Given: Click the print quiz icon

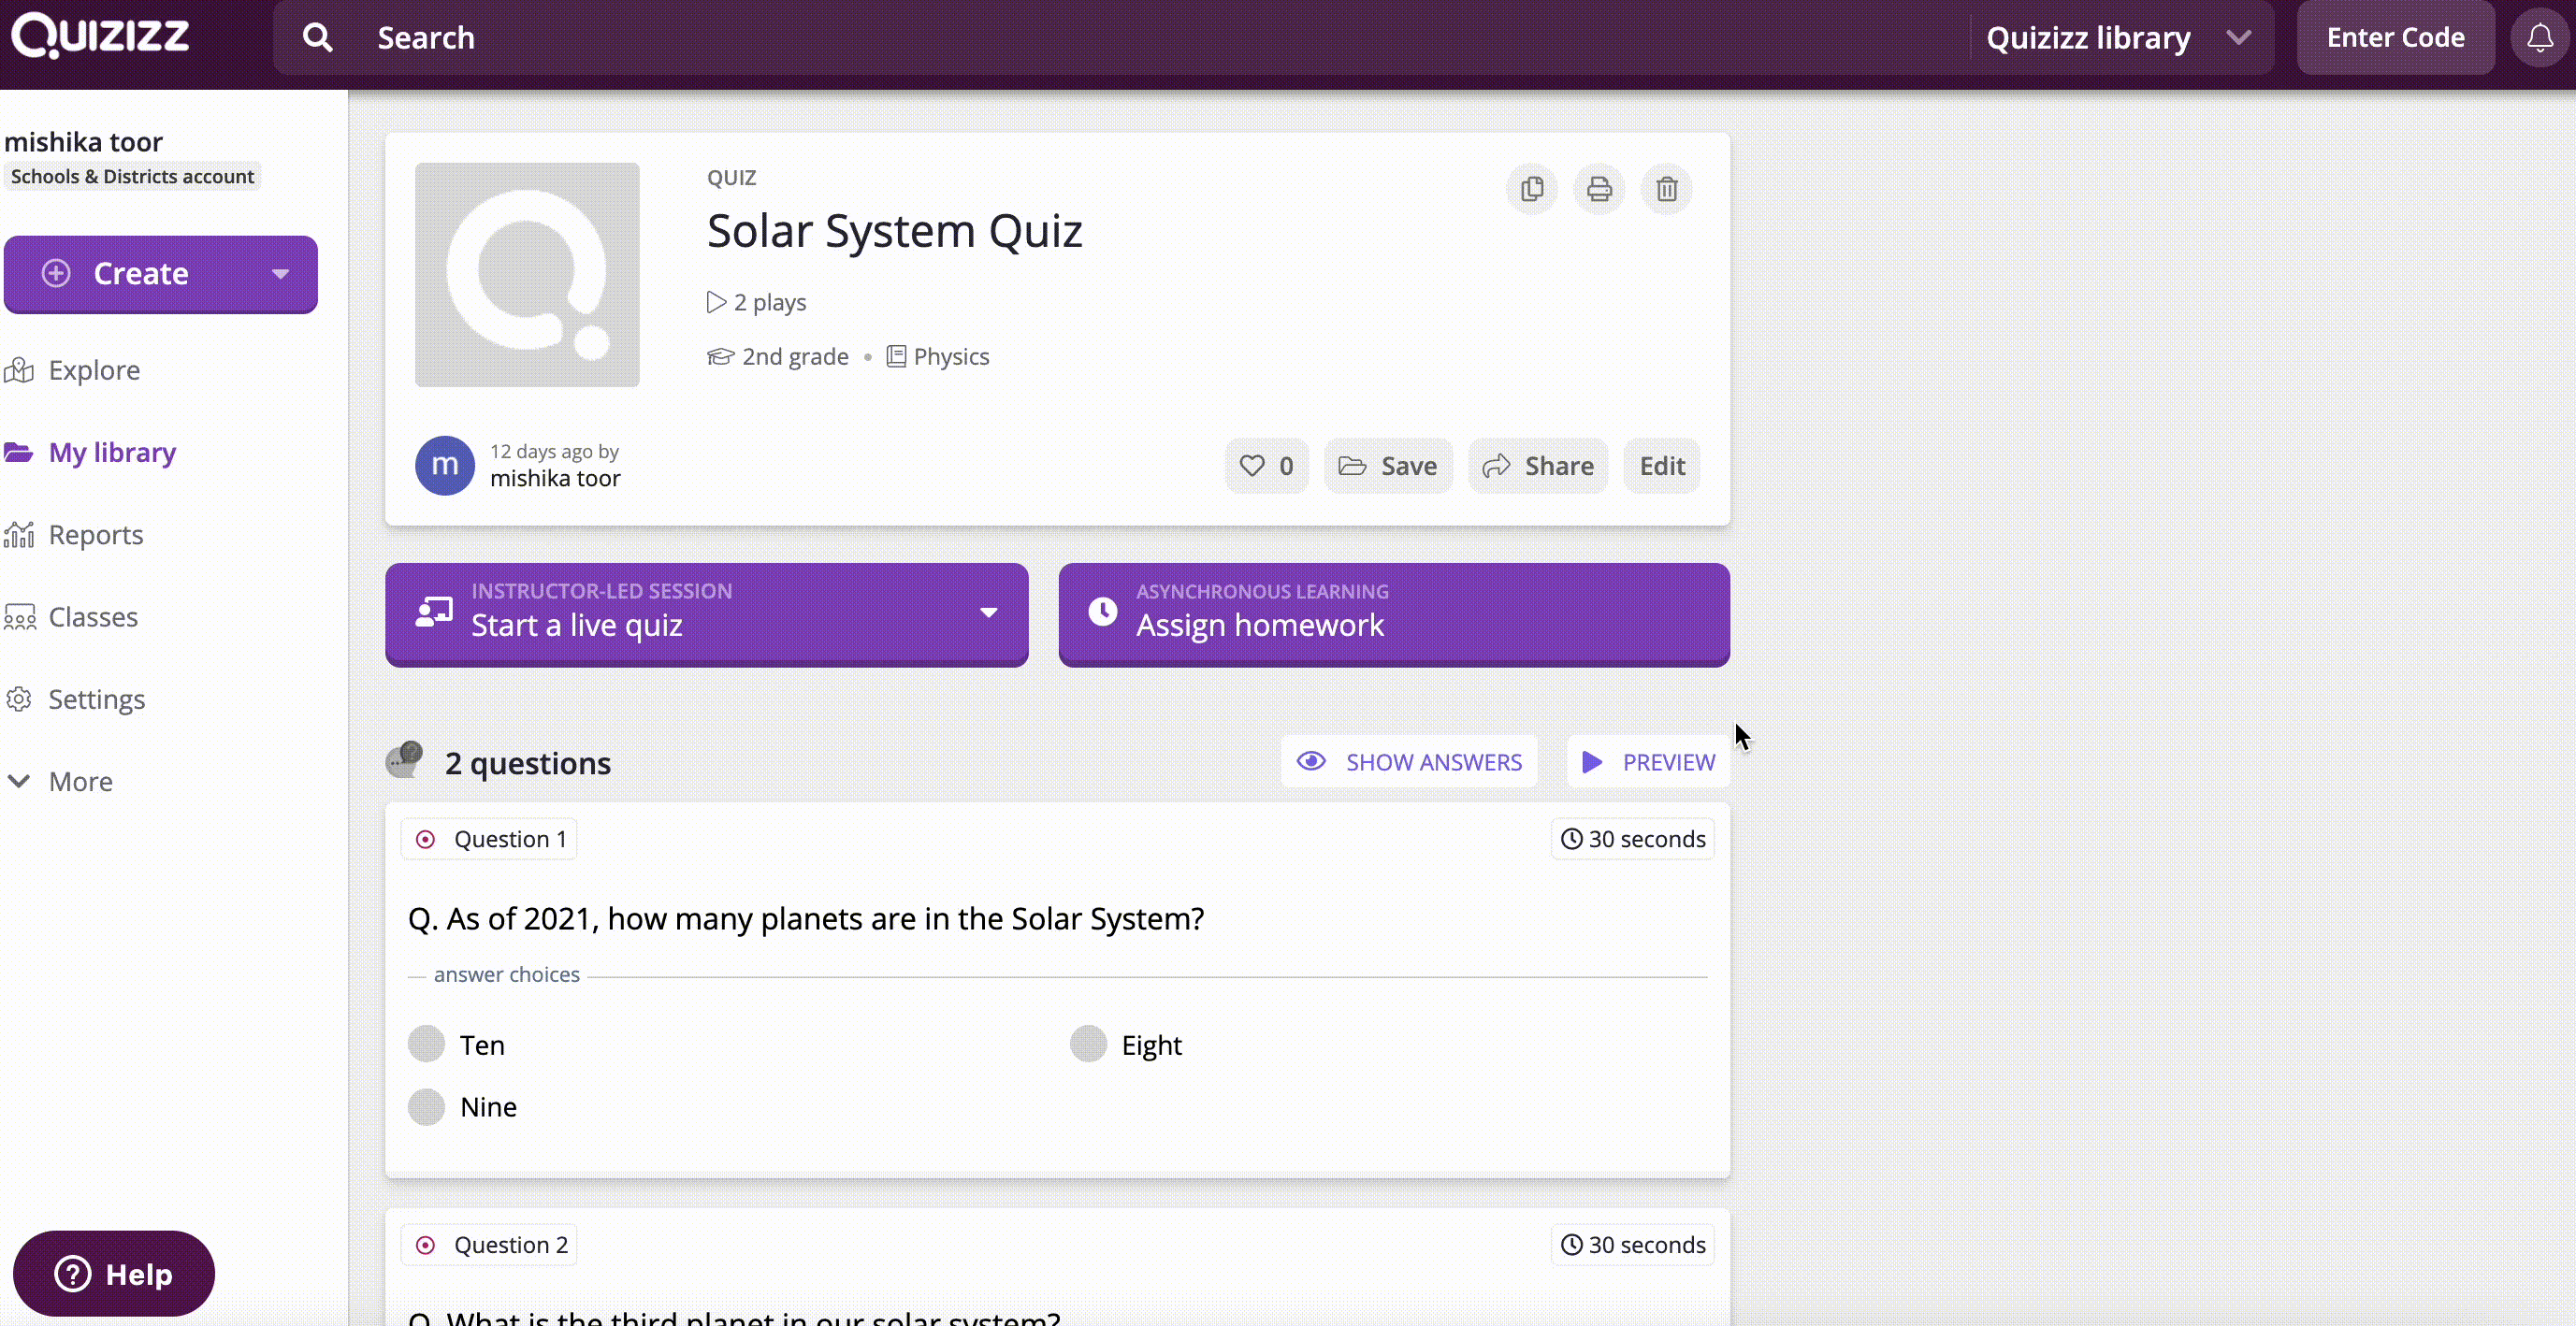Looking at the screenshot, I should click(1599, 188).
